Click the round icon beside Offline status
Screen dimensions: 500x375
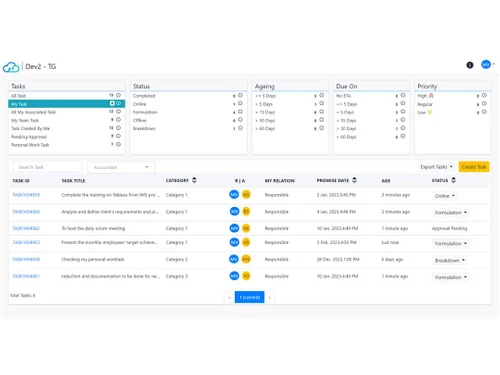pos(240,120)
